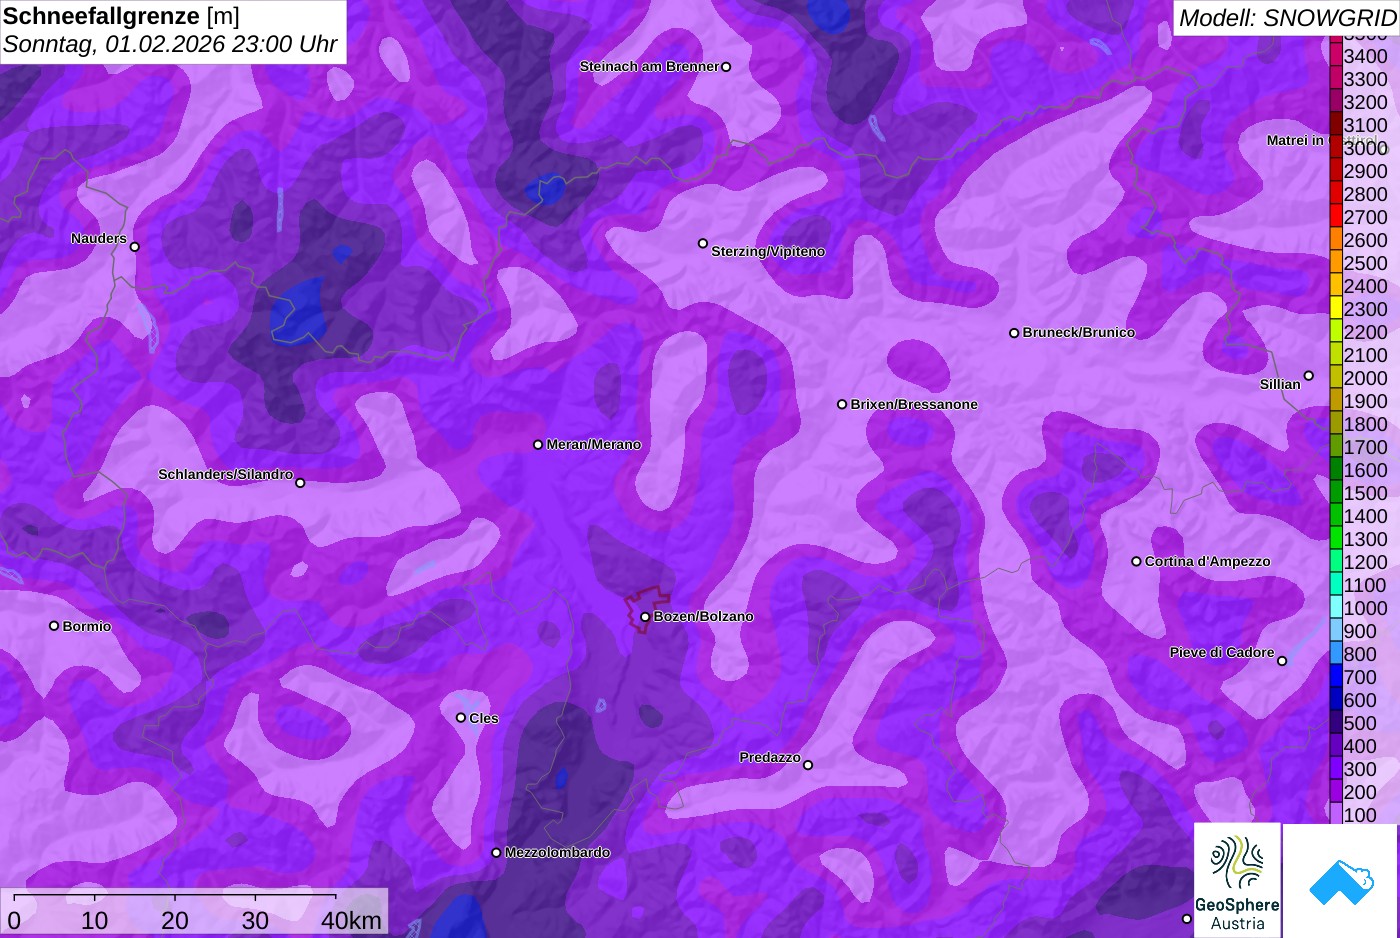
Task: Select the Sillian location dot
Action: [x=1309, y=376]
